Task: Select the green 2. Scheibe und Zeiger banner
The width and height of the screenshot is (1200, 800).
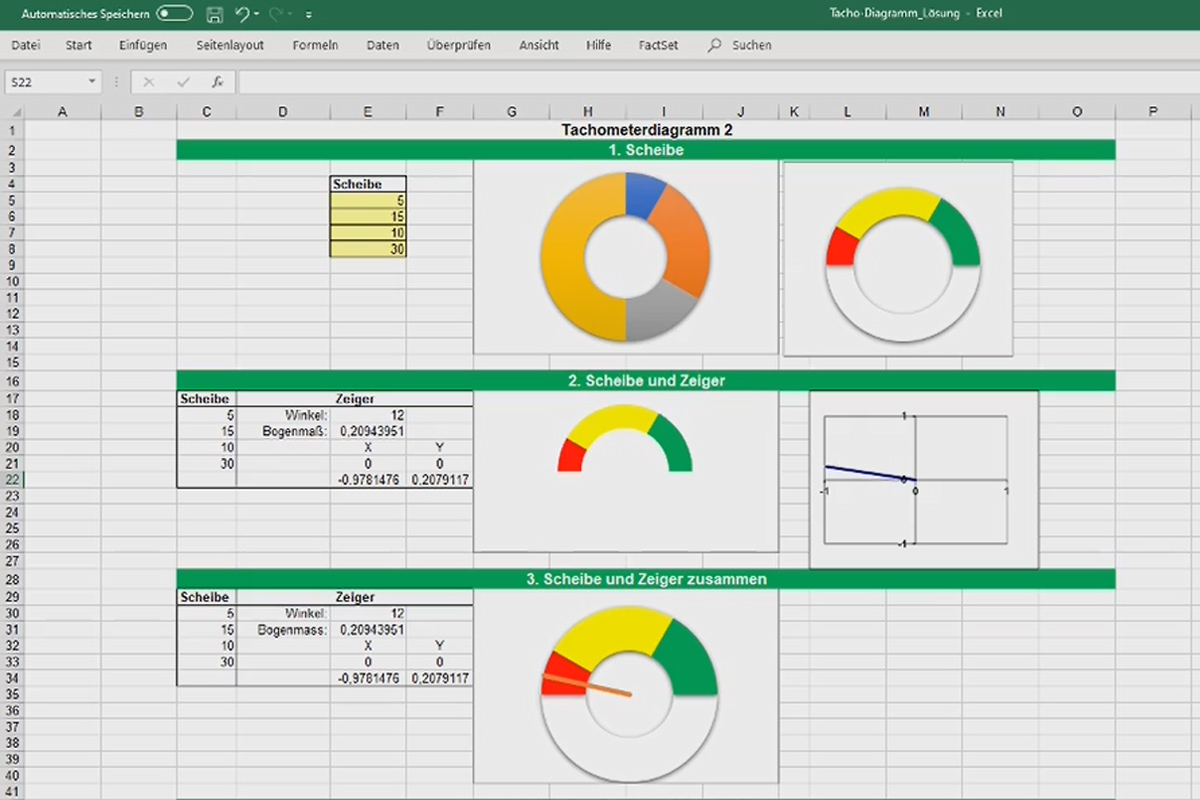Action: [646, 381]
